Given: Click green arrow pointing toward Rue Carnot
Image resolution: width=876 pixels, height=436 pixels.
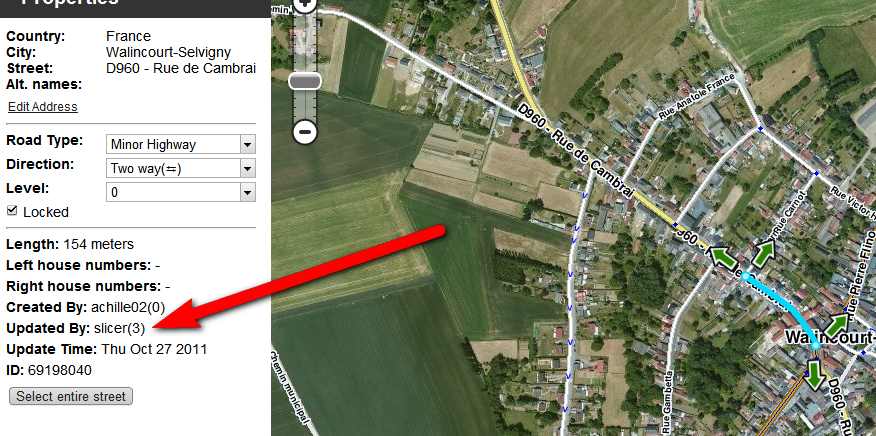Looking at the screenshot, I should click(x=764, y=254).
